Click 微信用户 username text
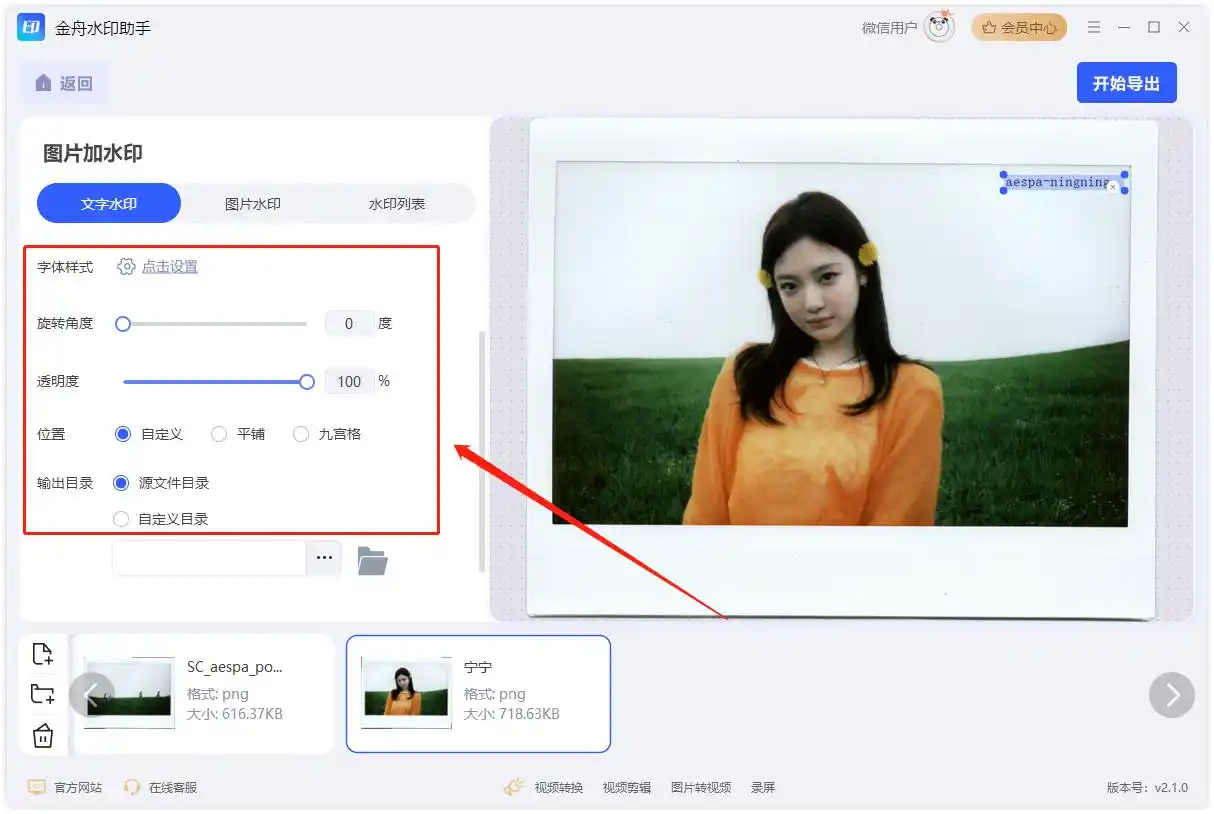The width and height of the screenshot is (1214, 814). (x=889, y=28)
